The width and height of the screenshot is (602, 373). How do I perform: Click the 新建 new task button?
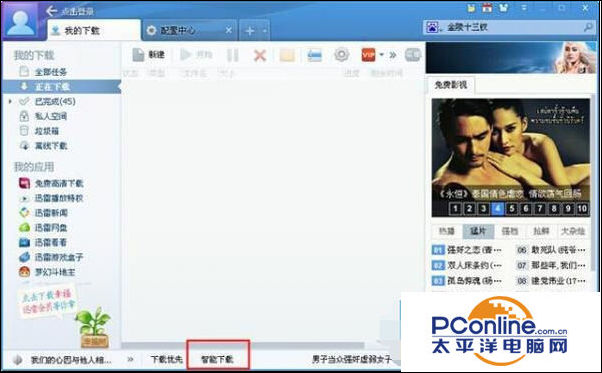tap(148, 55)
